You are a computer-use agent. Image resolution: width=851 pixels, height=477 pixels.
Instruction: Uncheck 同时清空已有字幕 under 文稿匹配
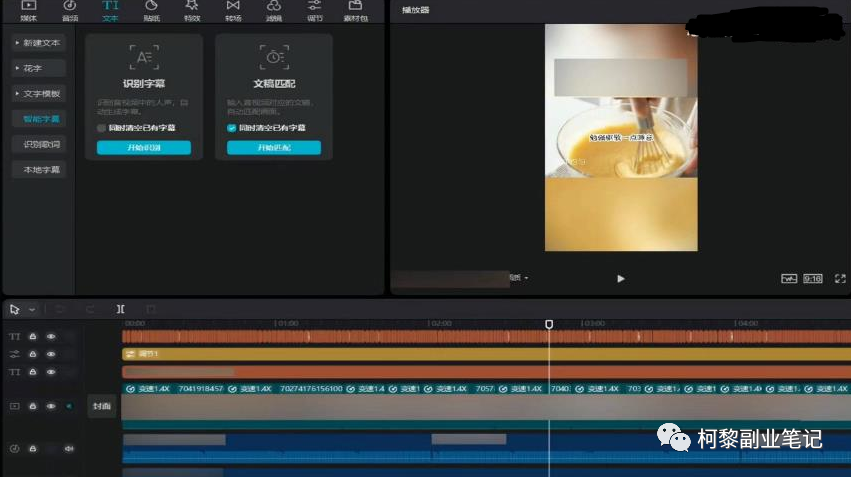click(232, 128)
